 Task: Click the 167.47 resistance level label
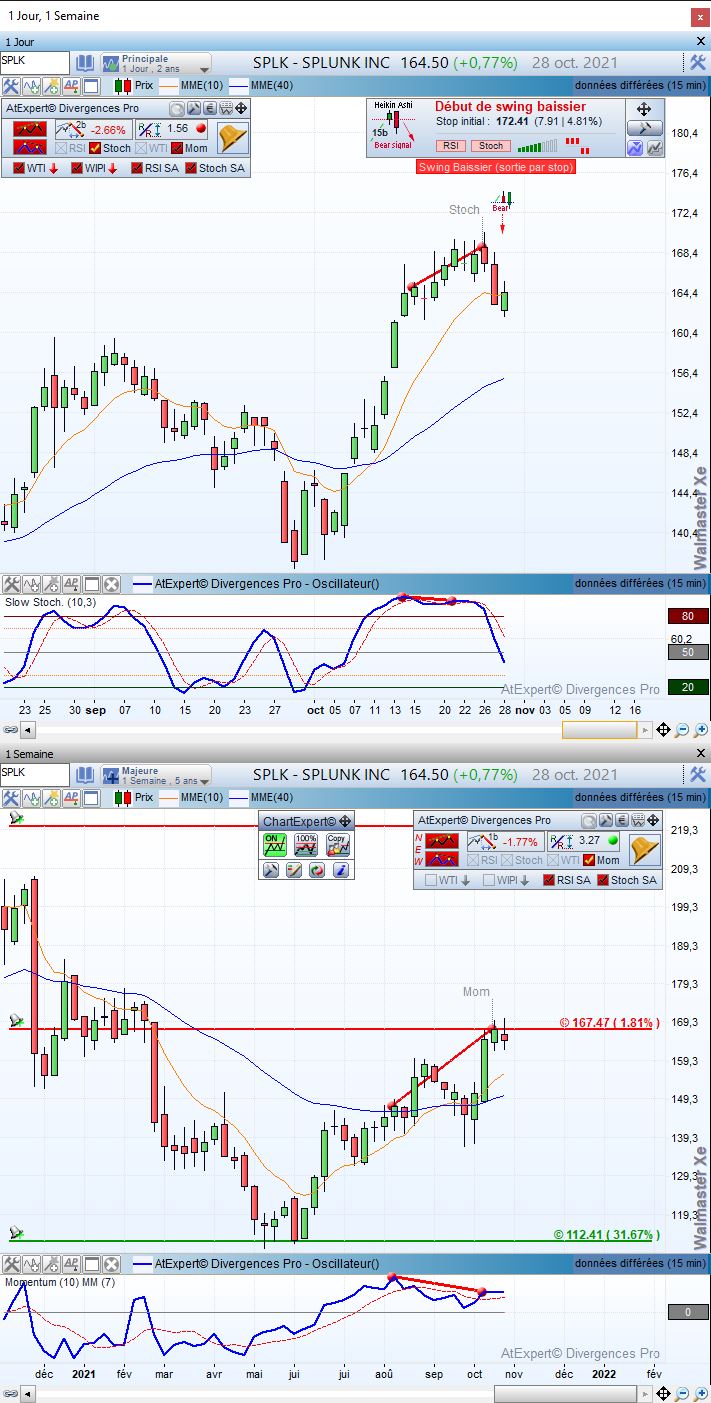609,1023
